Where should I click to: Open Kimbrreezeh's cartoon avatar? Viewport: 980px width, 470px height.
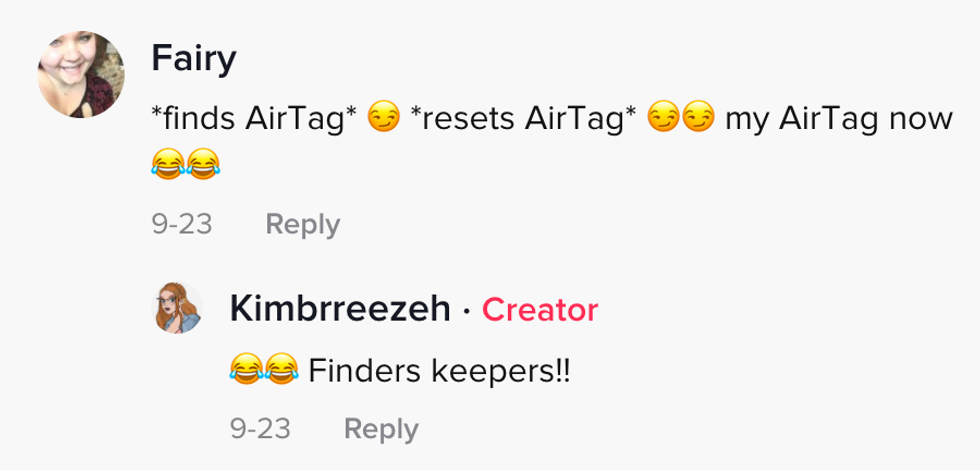[x=178, y=308]
